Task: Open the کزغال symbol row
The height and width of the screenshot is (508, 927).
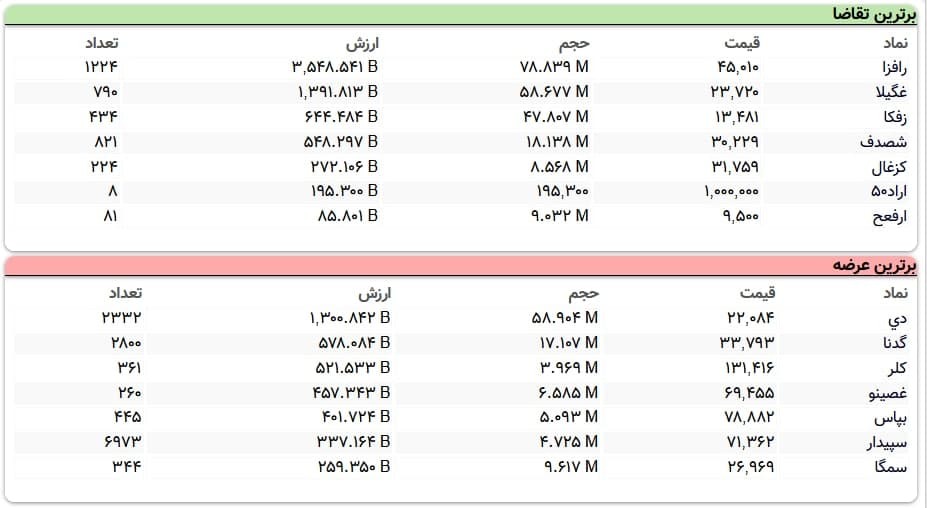Action: point(887,166)
